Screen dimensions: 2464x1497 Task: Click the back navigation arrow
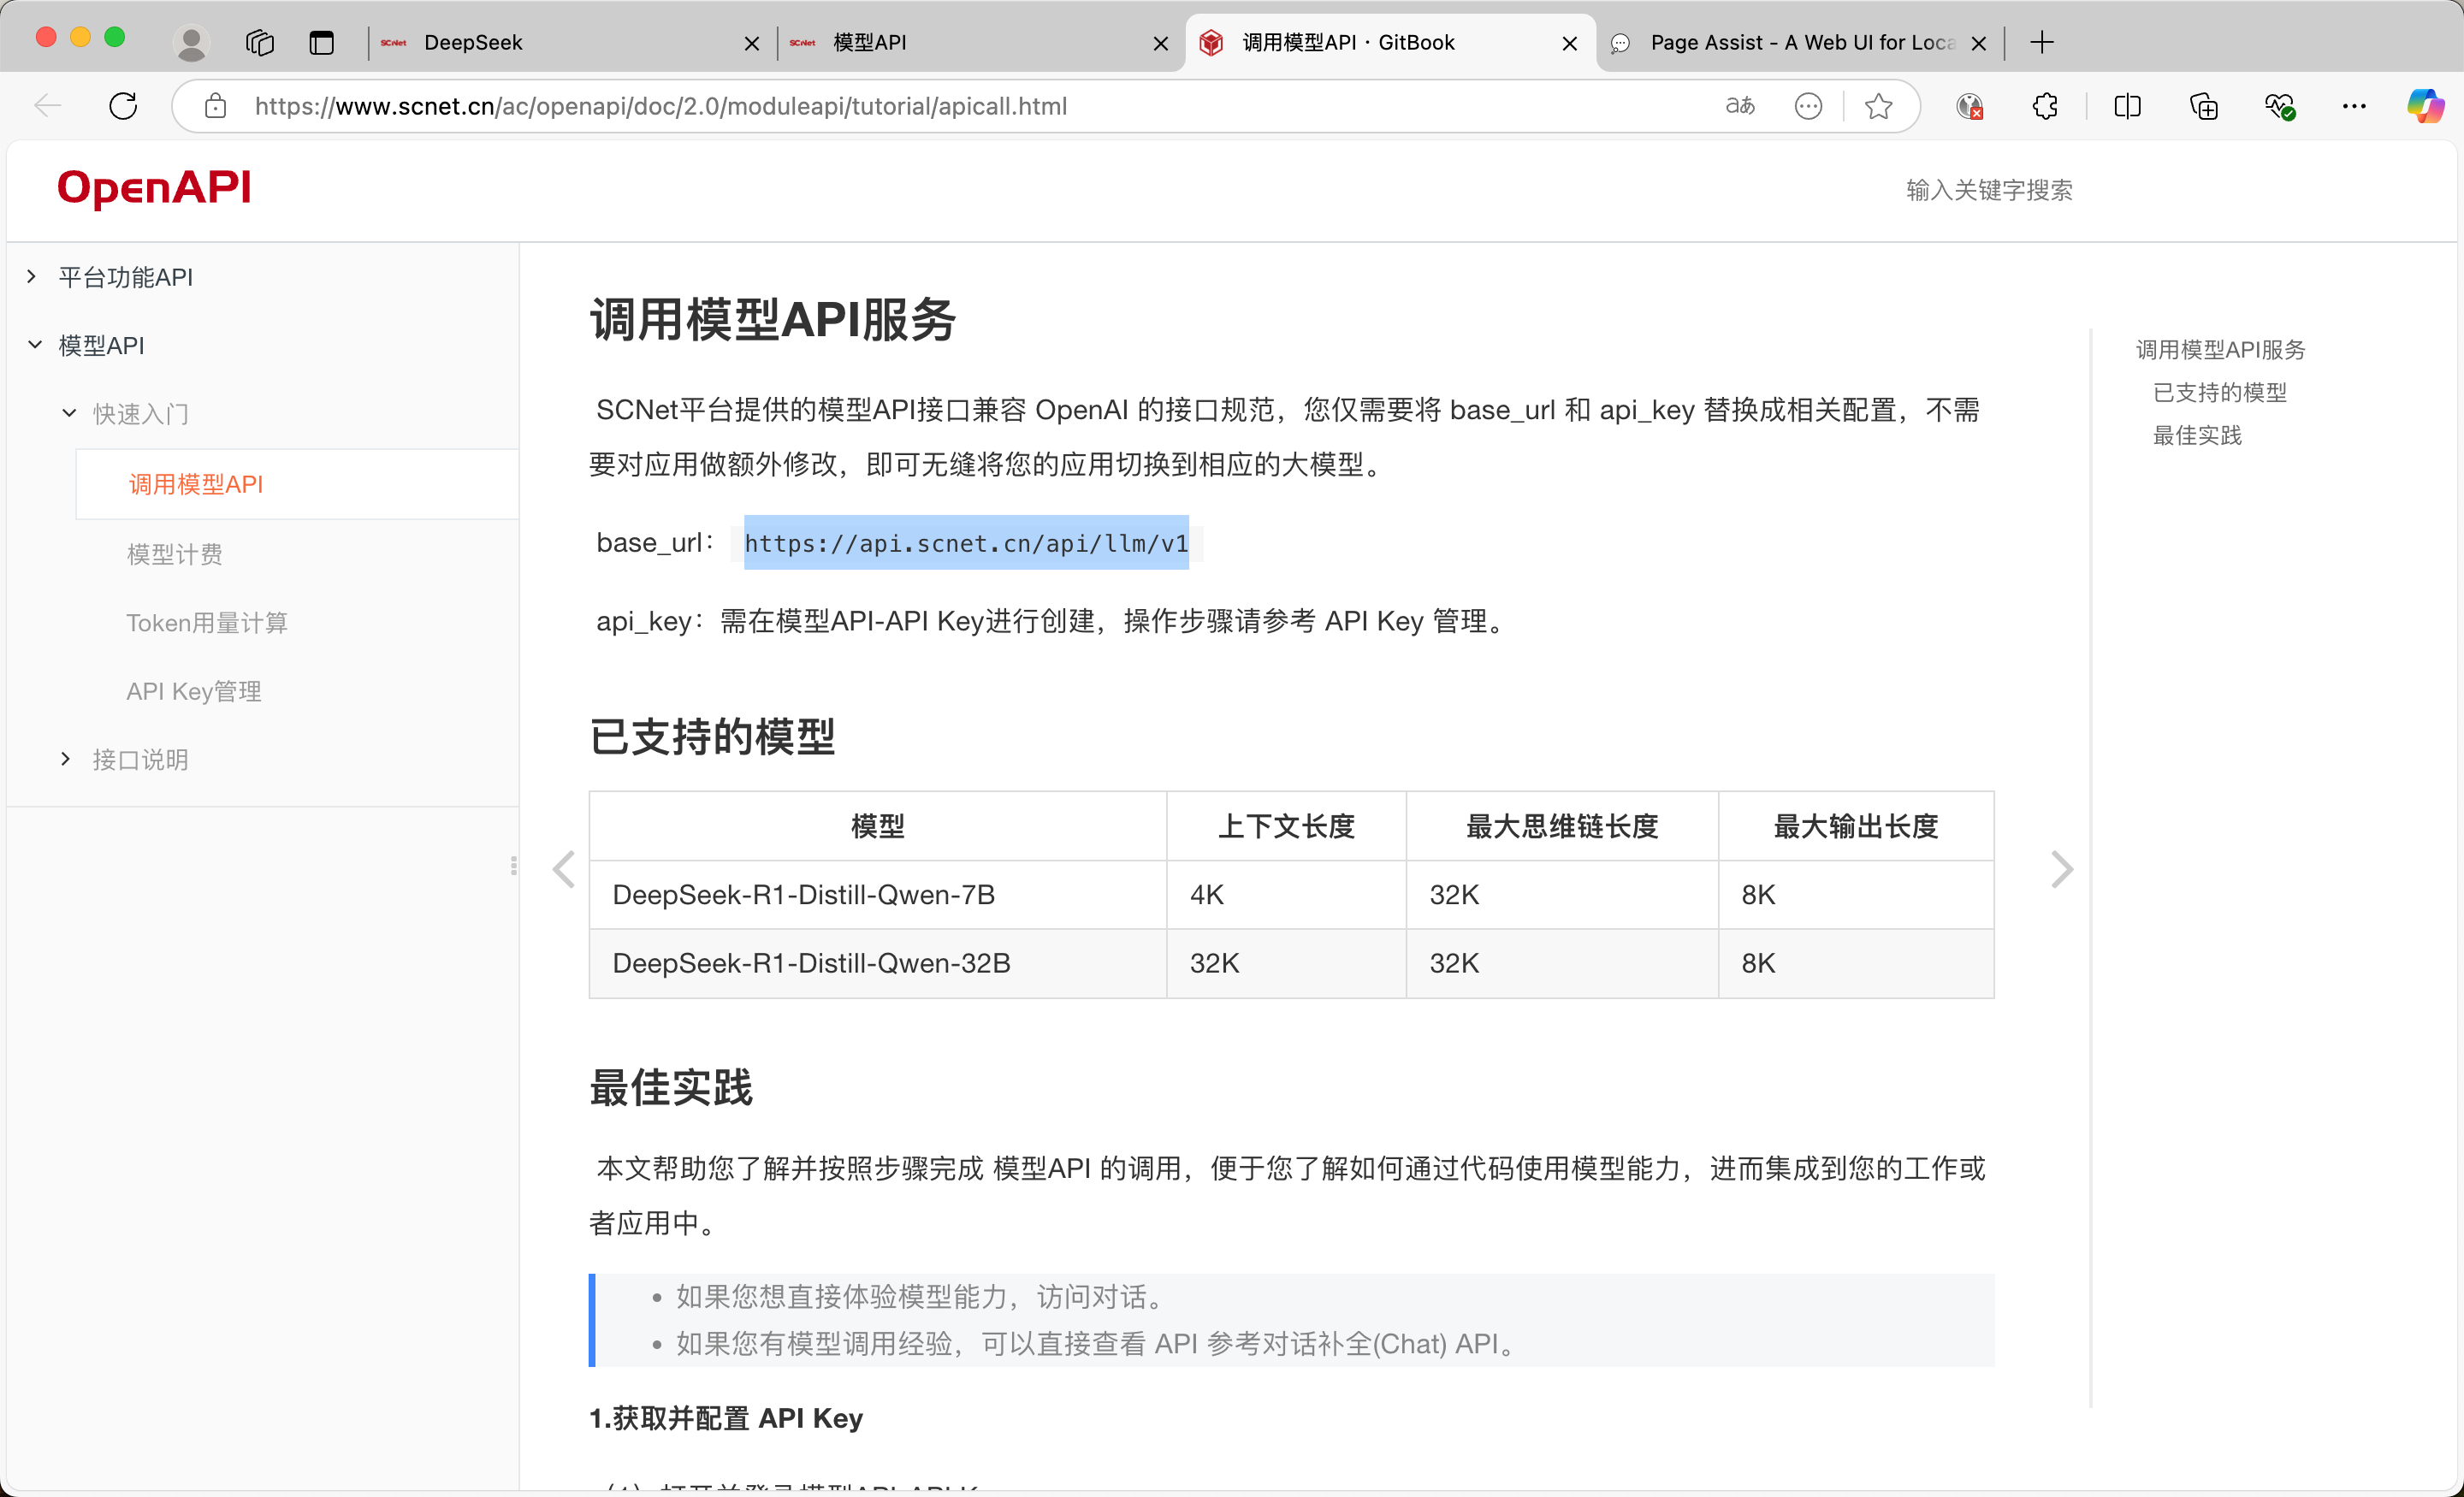pos(47,106)
